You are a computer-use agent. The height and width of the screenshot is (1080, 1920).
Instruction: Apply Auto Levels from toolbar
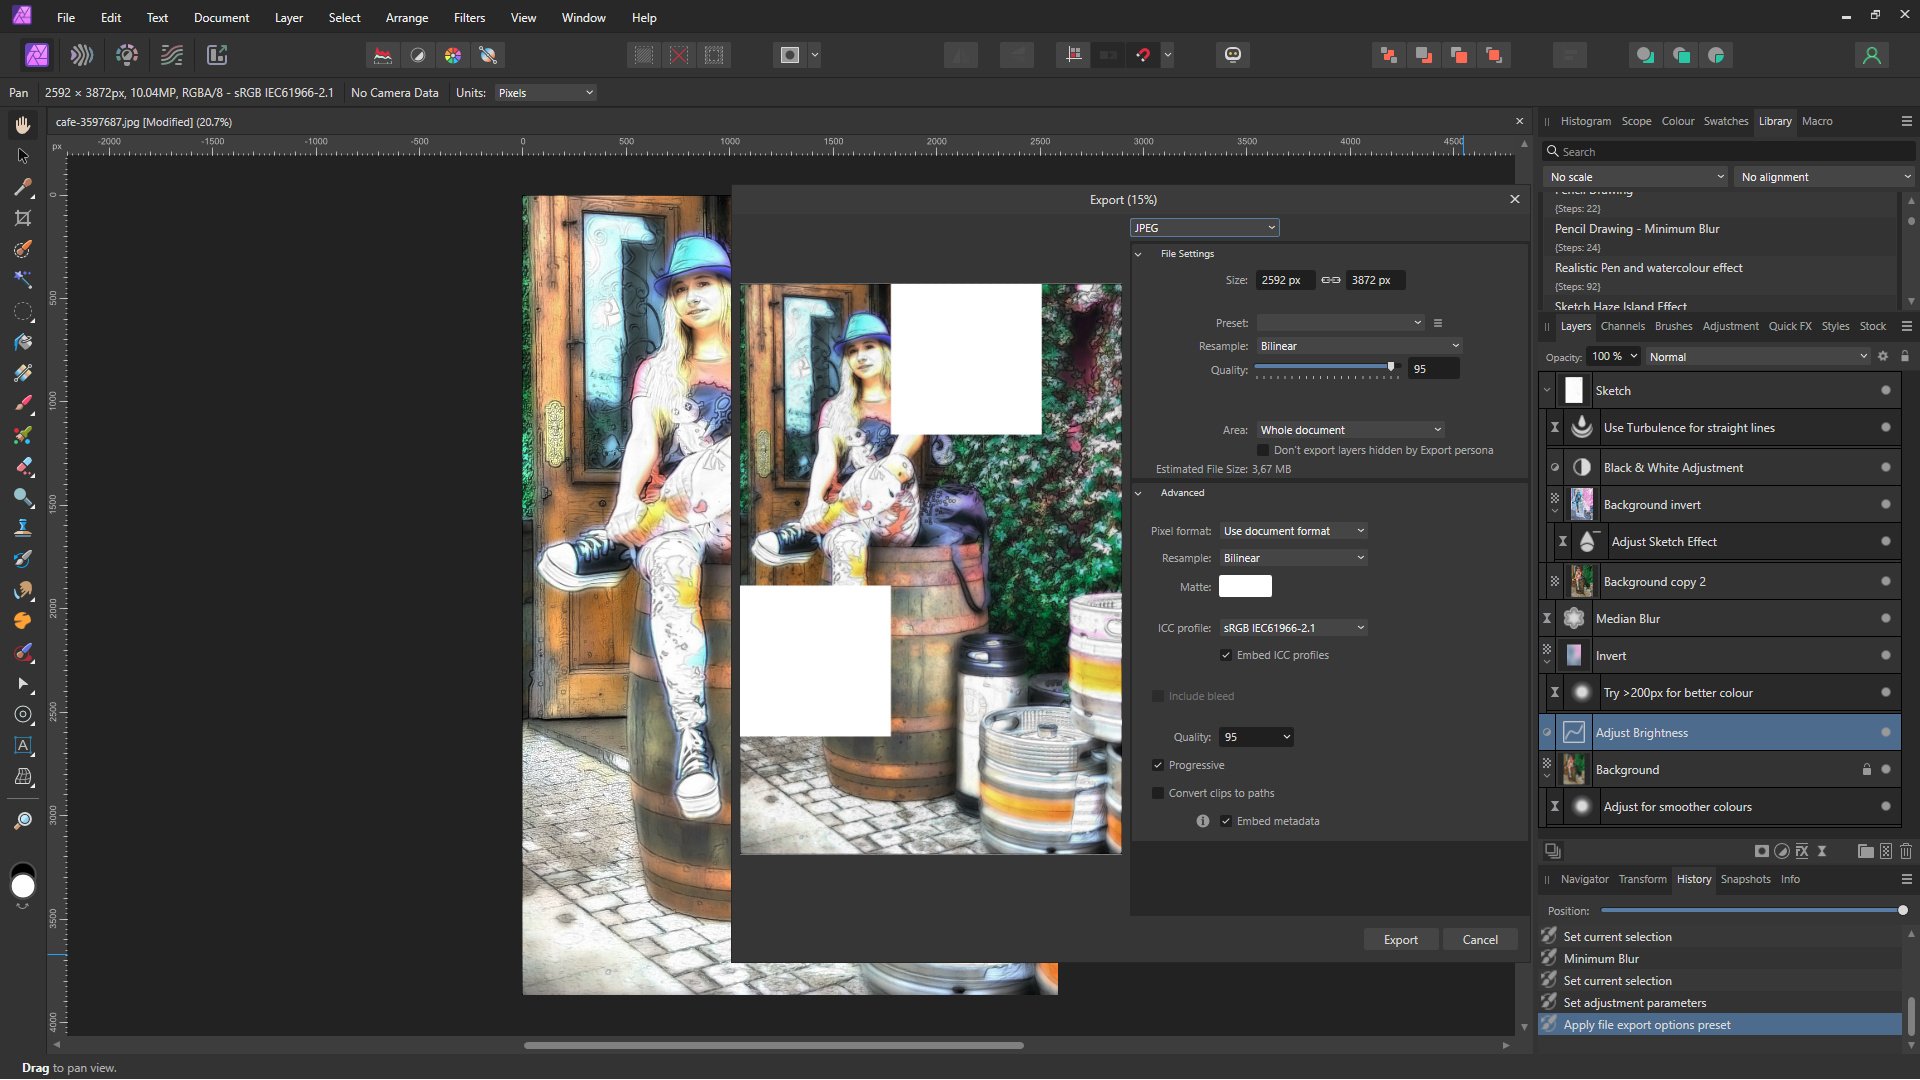pos(382,55)
